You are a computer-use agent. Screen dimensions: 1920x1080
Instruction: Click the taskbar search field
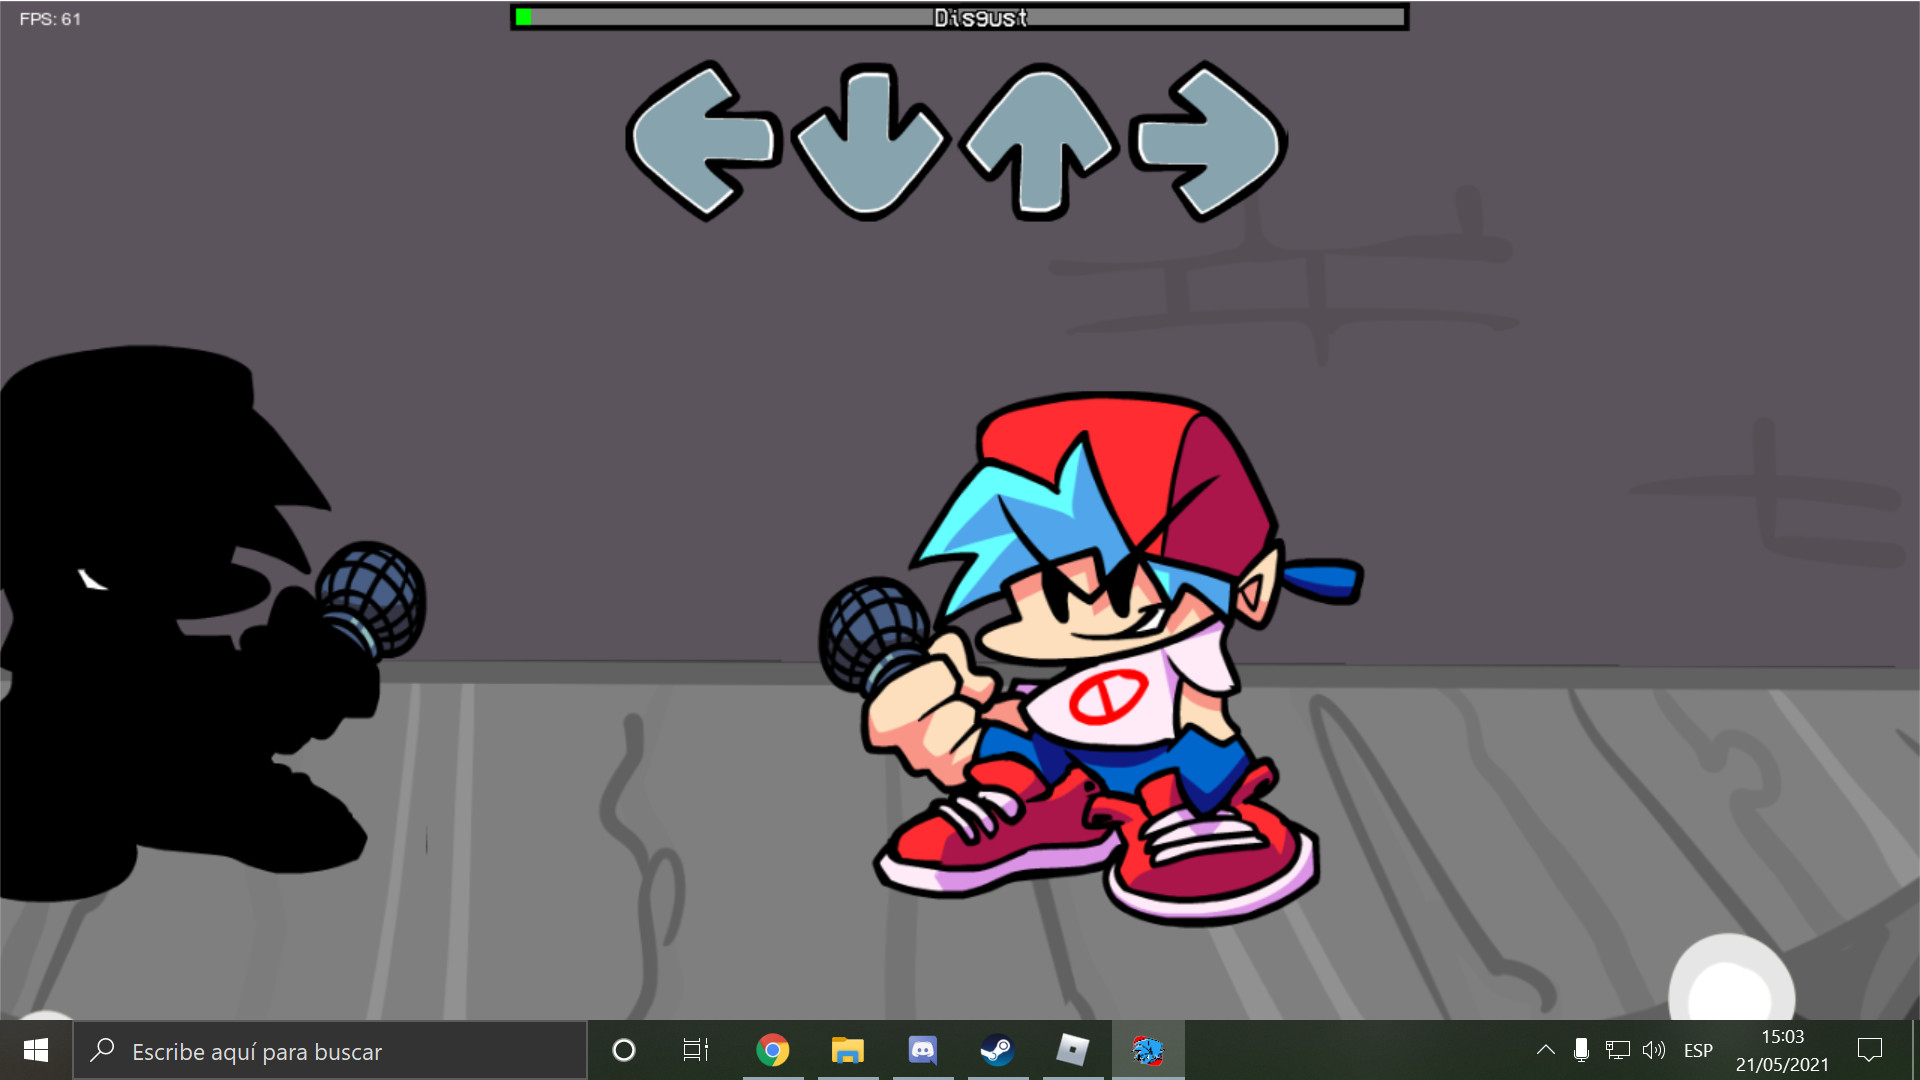tap(330, 1051)
